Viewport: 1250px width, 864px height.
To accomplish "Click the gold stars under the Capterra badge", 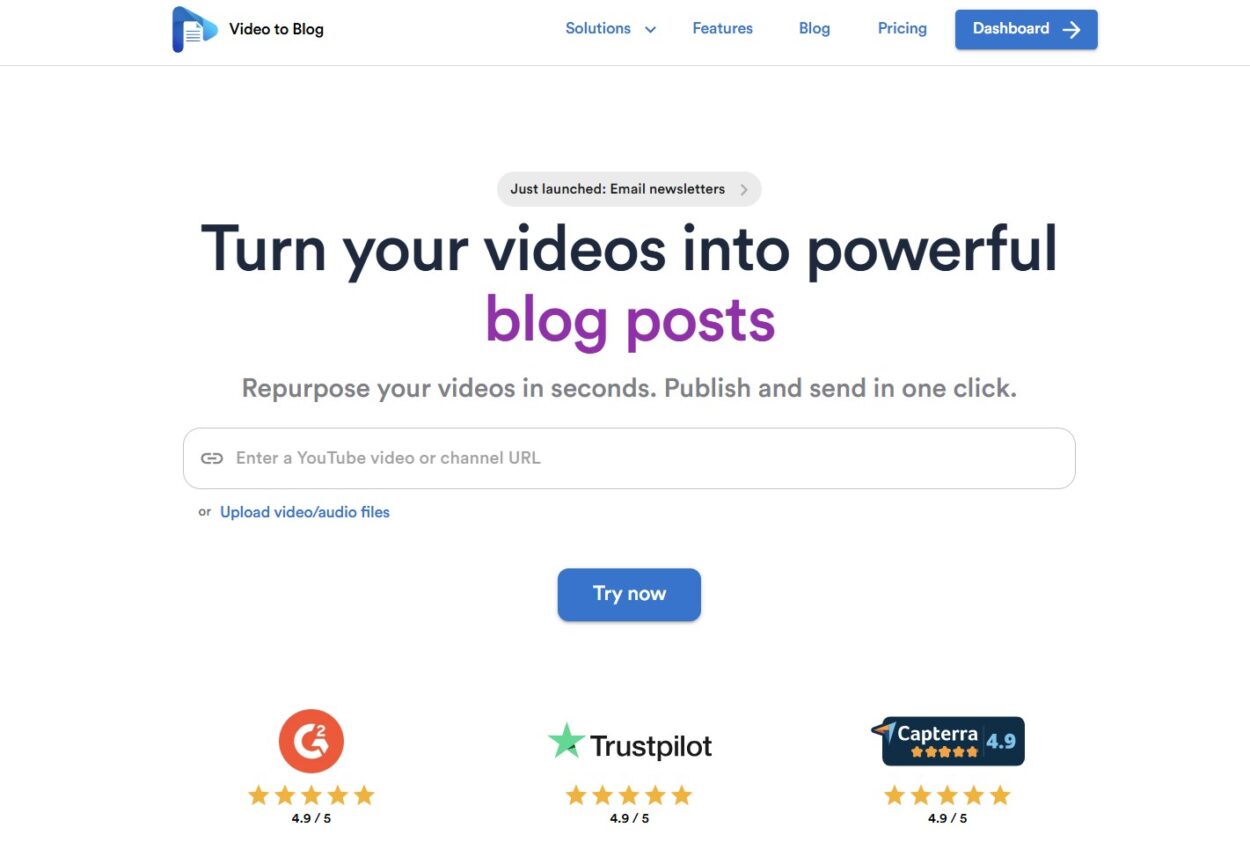I will tap(947, 796).
